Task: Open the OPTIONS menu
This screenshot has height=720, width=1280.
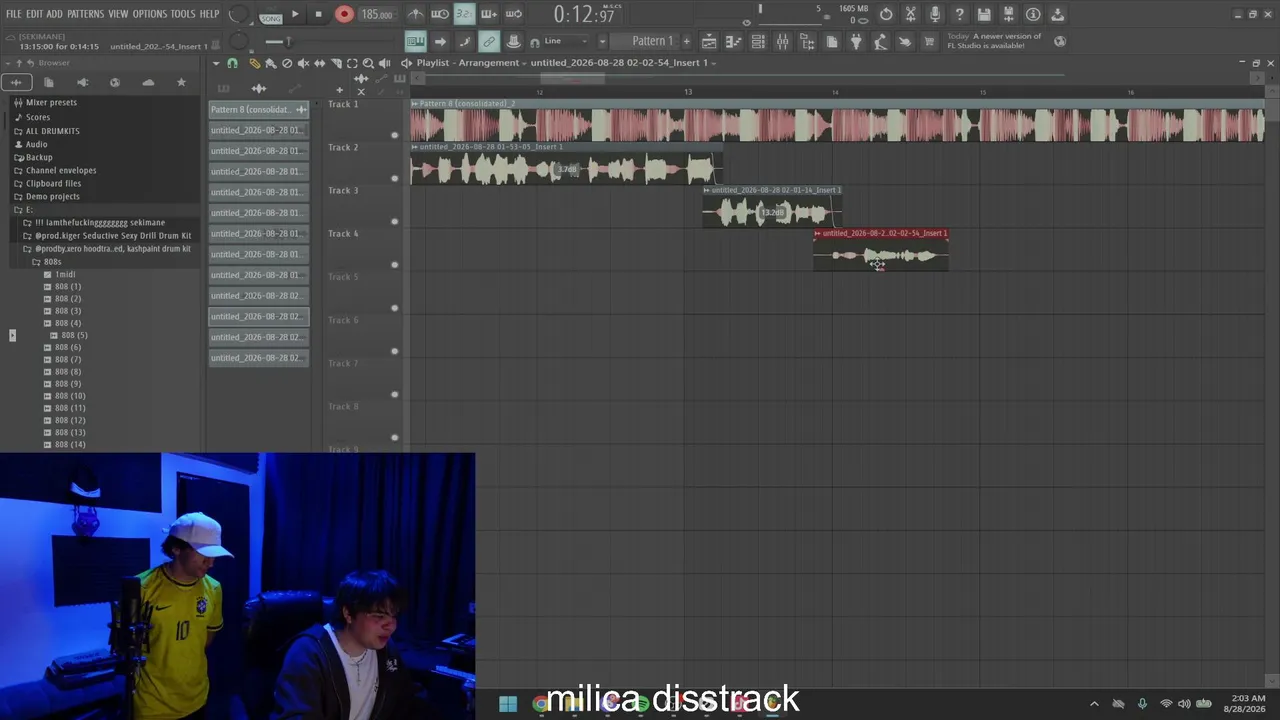Action: [150, 14]
